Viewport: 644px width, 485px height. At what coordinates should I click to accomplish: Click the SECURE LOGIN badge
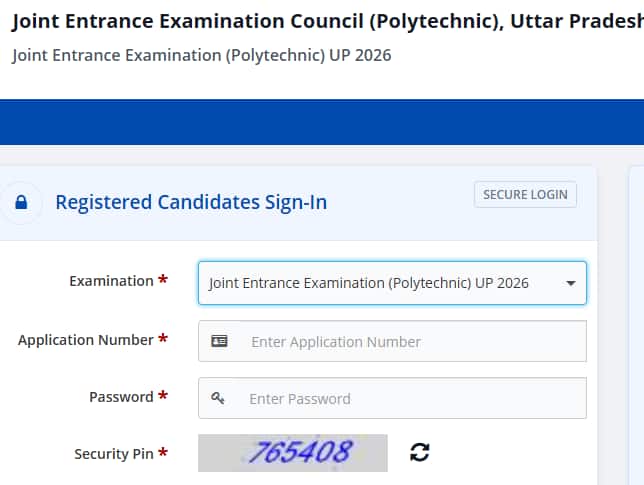coord(525,194)
